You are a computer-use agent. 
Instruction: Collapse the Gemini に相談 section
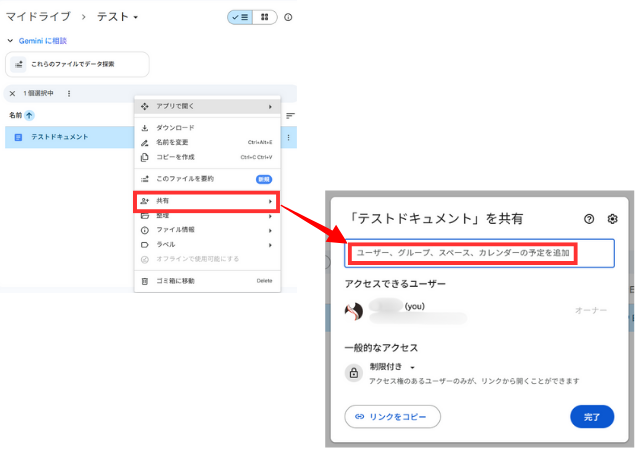pos(10,41)
